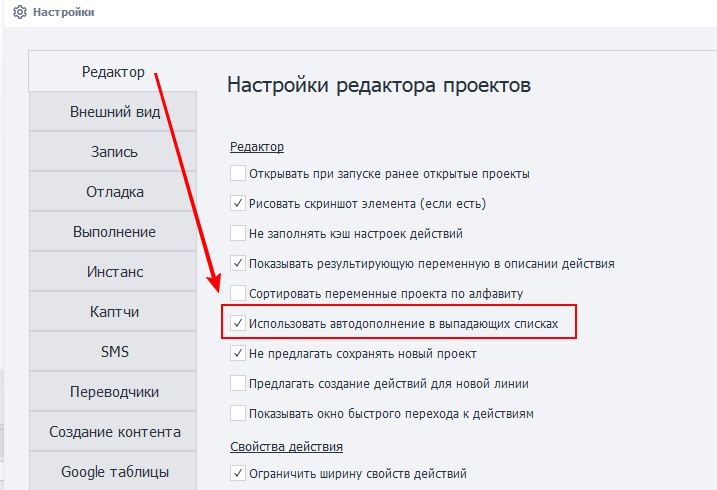Select the Переводчики tab
Screen dimensions: 717x490
point(113,392)
